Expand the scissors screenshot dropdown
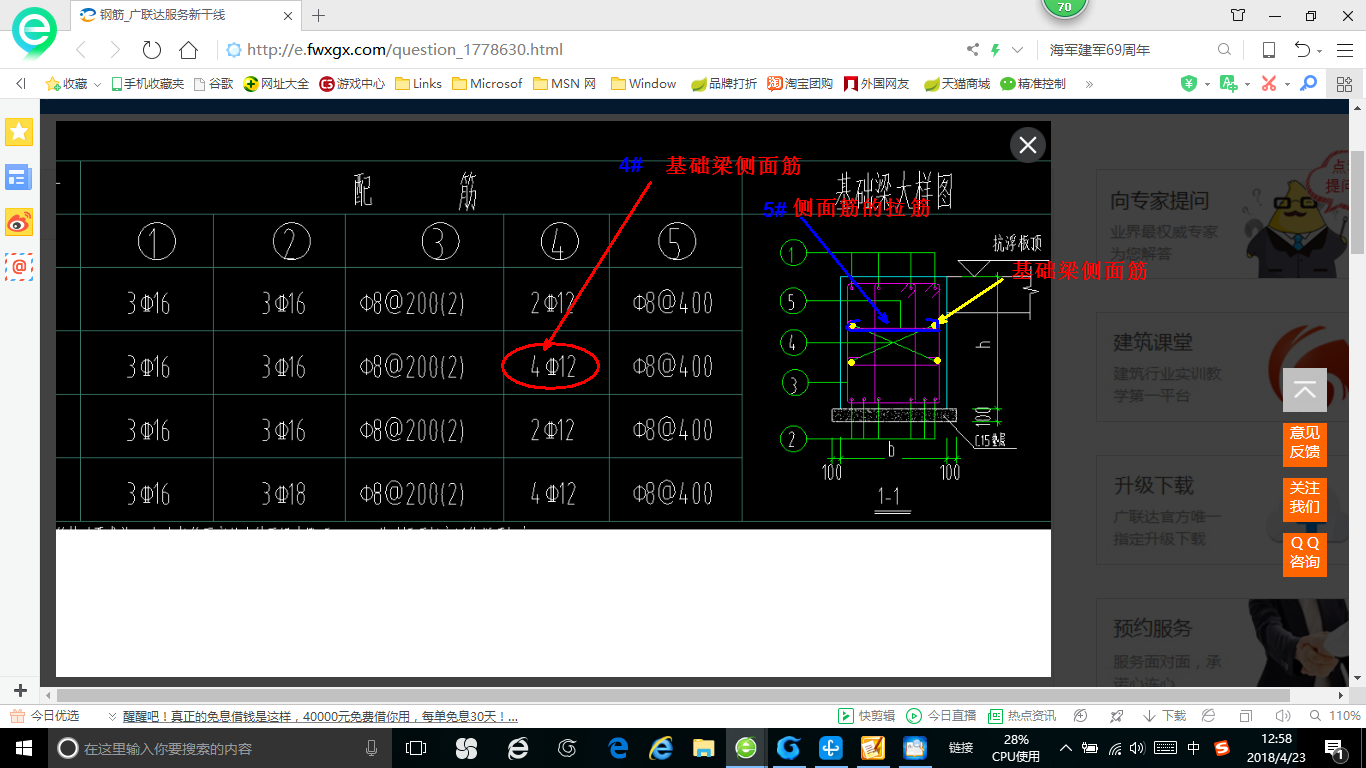Viewport: 1366px width, 768px height. point(1287,85)
